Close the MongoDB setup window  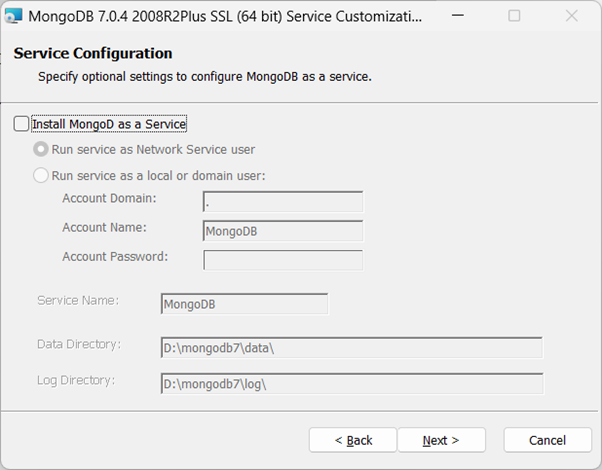click(571, 17)
